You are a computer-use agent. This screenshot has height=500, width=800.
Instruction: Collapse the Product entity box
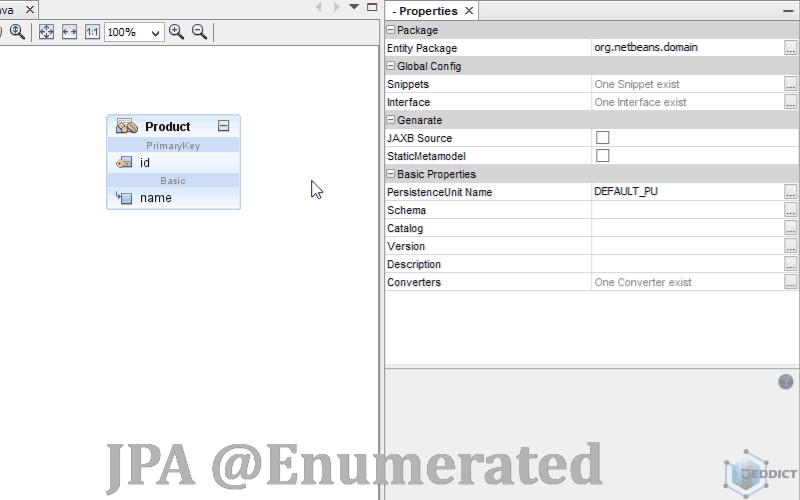pos(223,127)
